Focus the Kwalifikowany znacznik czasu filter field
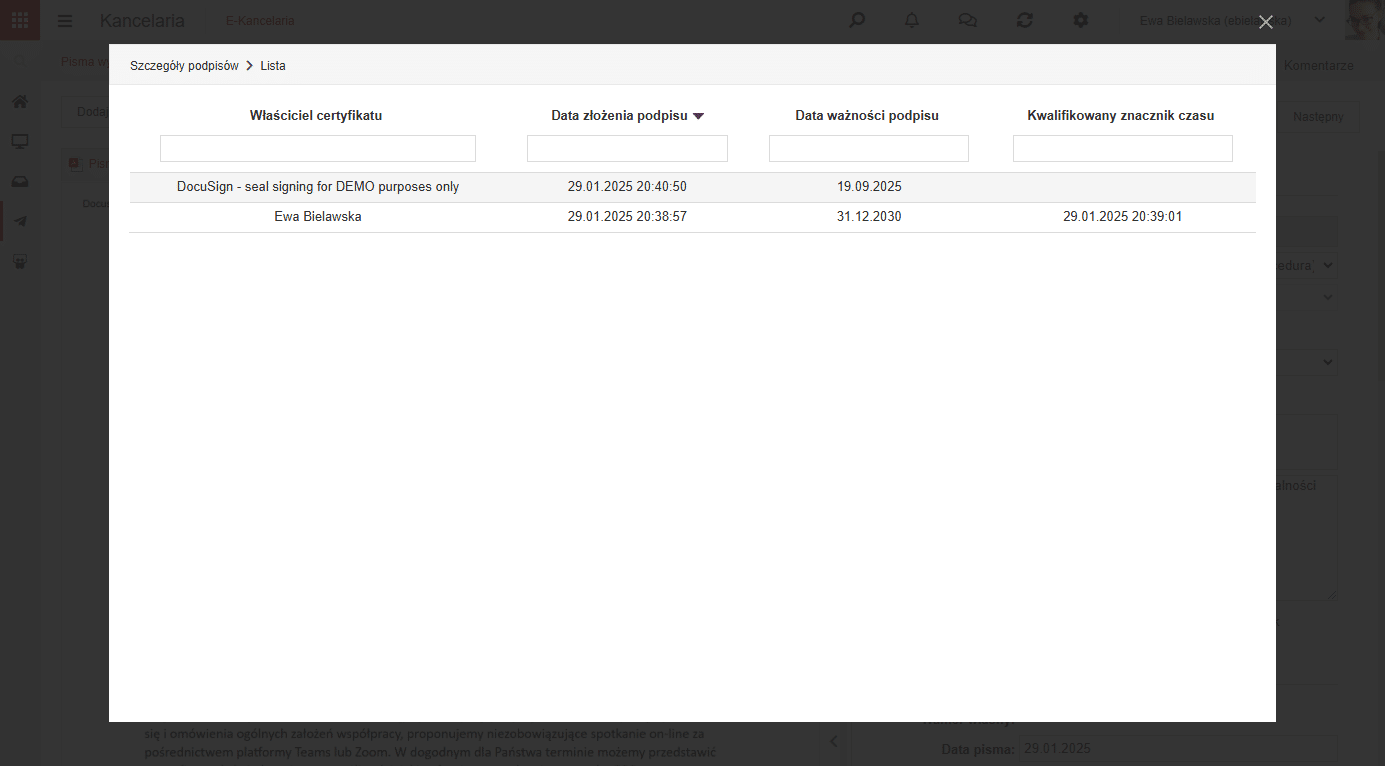The height and width of the screenshot is (766, 1385). pos(1123,149)
